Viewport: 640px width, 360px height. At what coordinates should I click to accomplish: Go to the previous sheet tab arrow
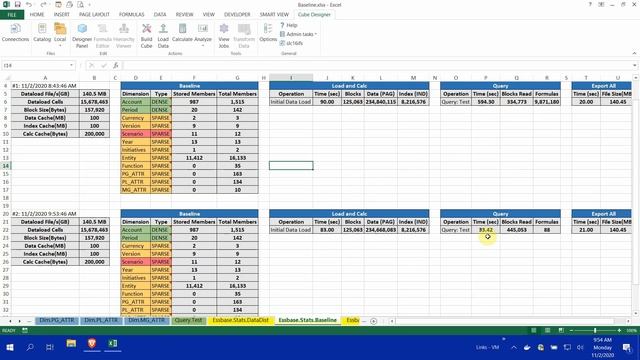[x=10, y=321]
